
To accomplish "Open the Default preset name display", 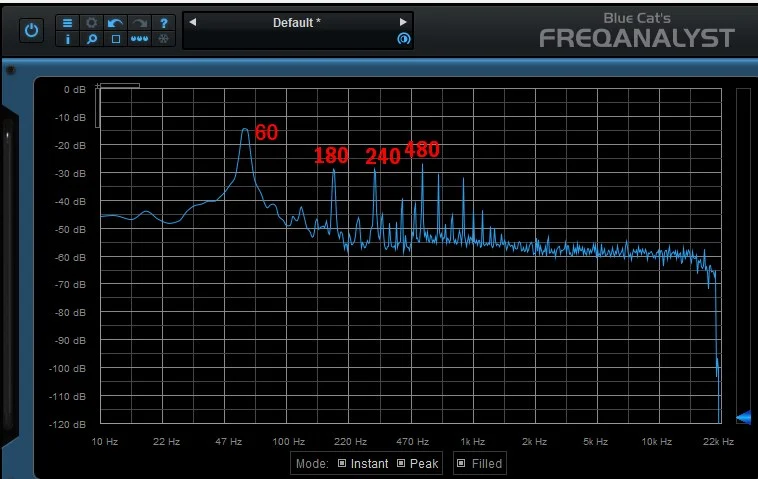I will tap(297, 23).
